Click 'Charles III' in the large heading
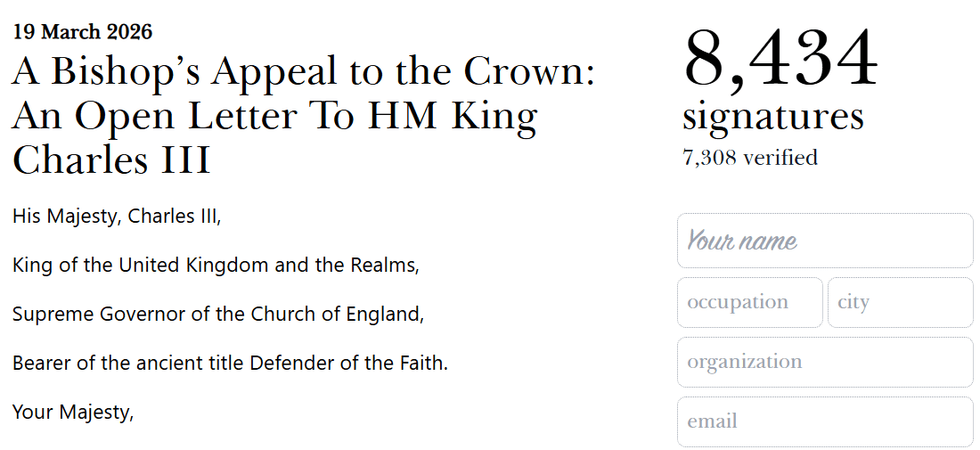 click(x=111, y=159)
